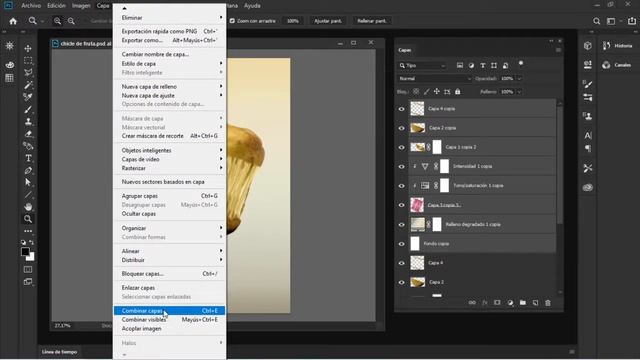This screenshot has height=360, width=640.
Task: Hide the Relleno degradado 1 copia layer
Action: coord(401,224)
